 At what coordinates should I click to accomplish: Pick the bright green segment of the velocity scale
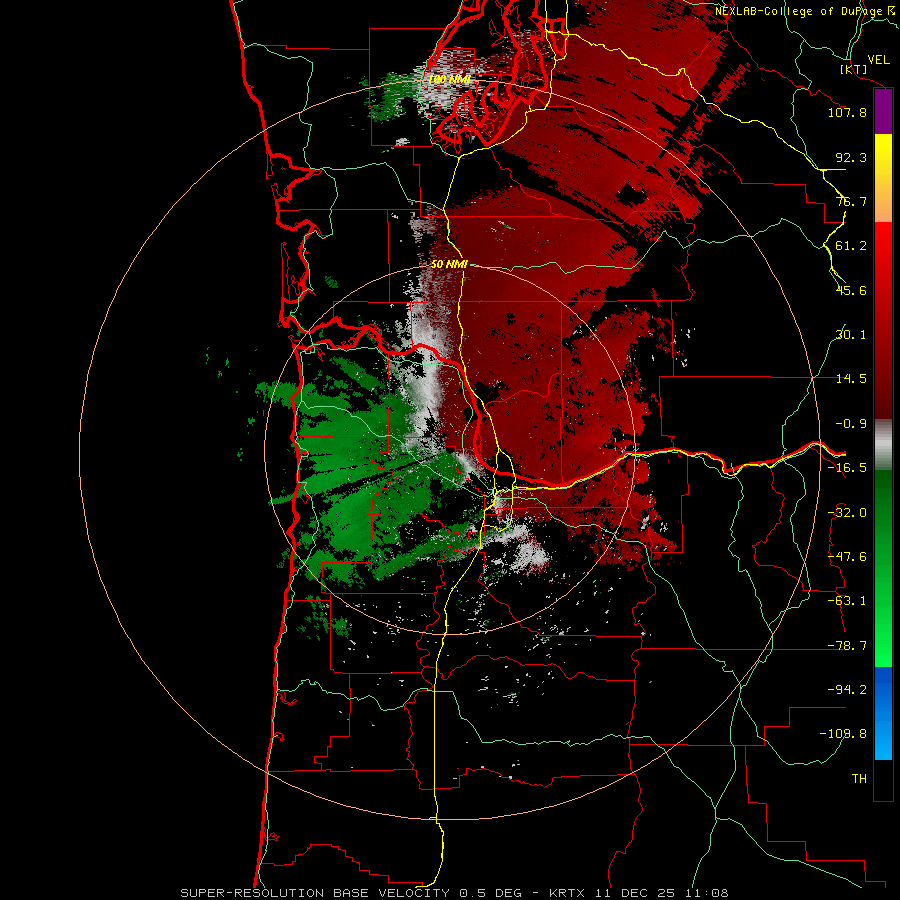click(x=883, y=568)
